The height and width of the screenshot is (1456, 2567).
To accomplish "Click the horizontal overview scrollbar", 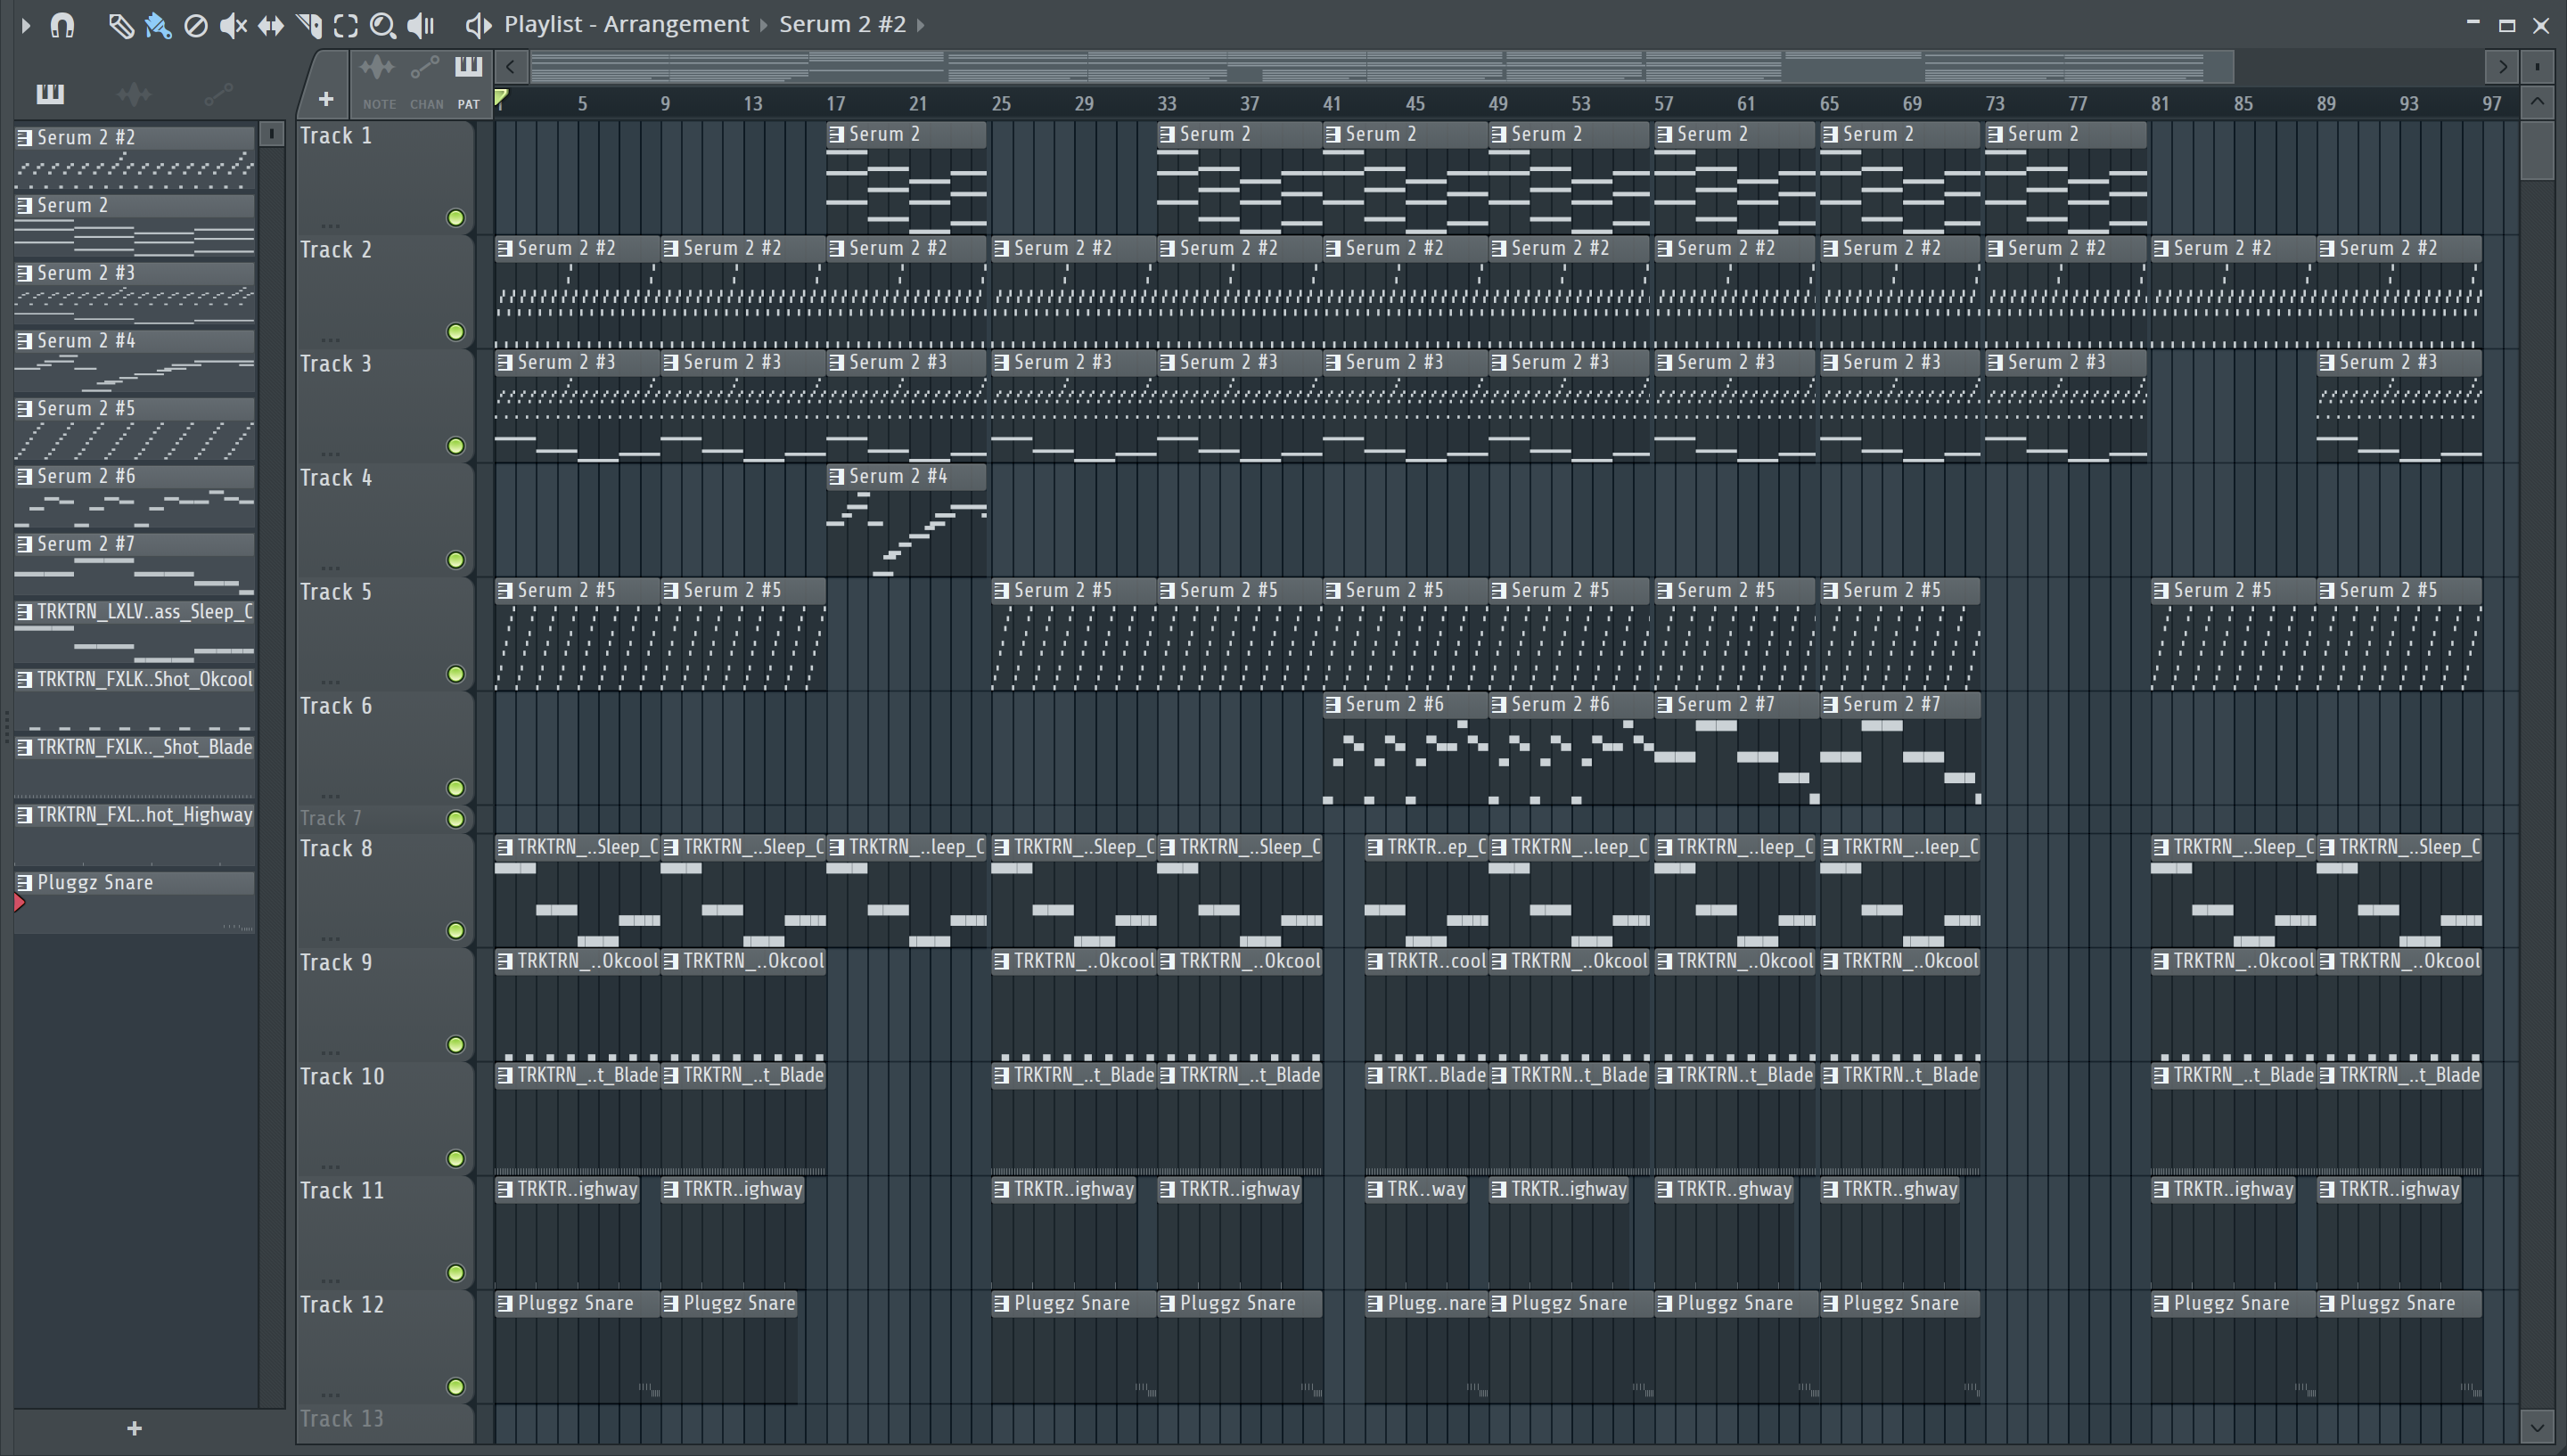I will (1382, 67).
